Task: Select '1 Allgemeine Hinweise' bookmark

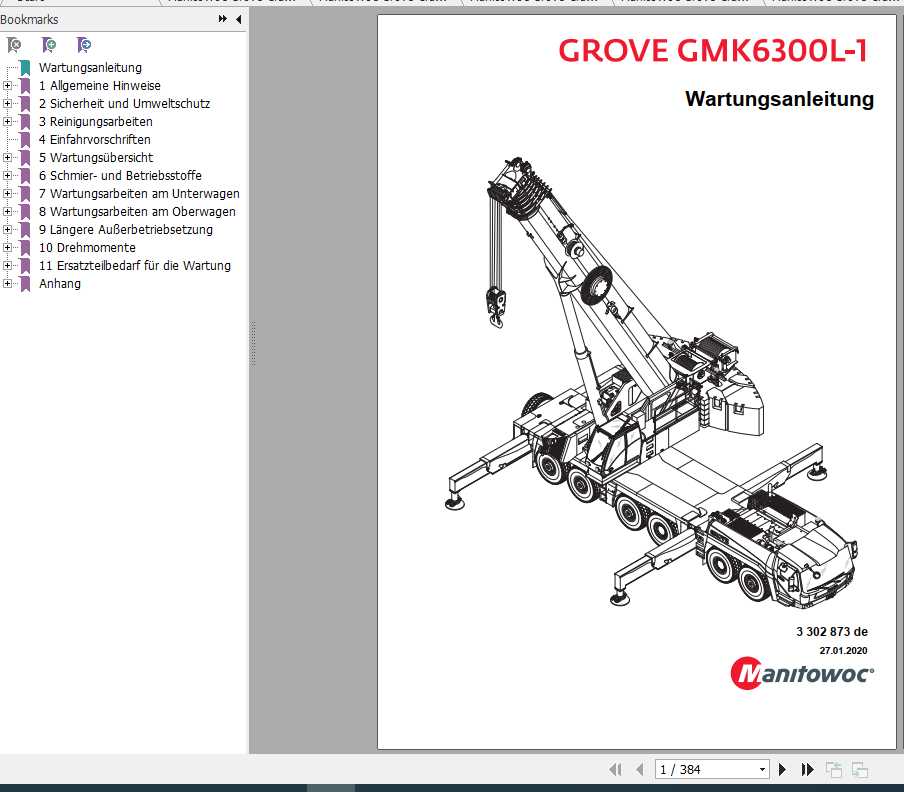Action: coord(100,86)
